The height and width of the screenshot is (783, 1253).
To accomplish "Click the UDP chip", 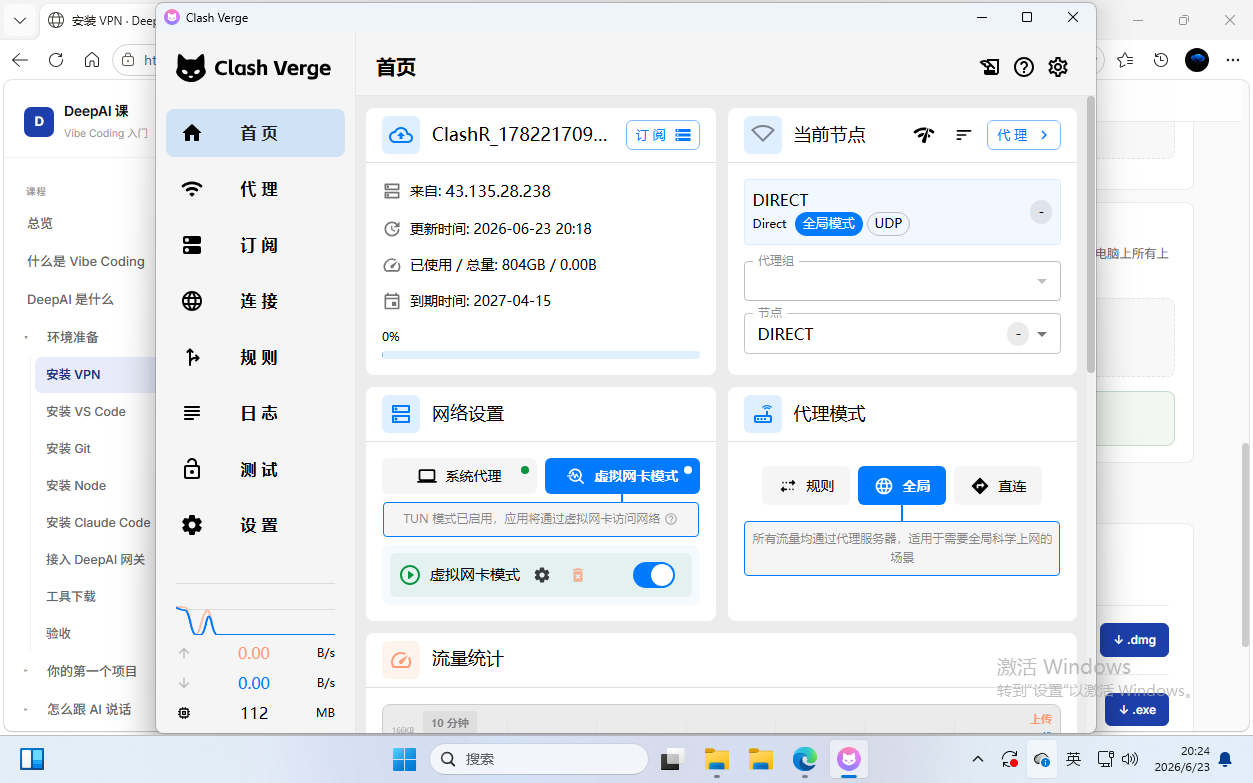I will (888, 224).
